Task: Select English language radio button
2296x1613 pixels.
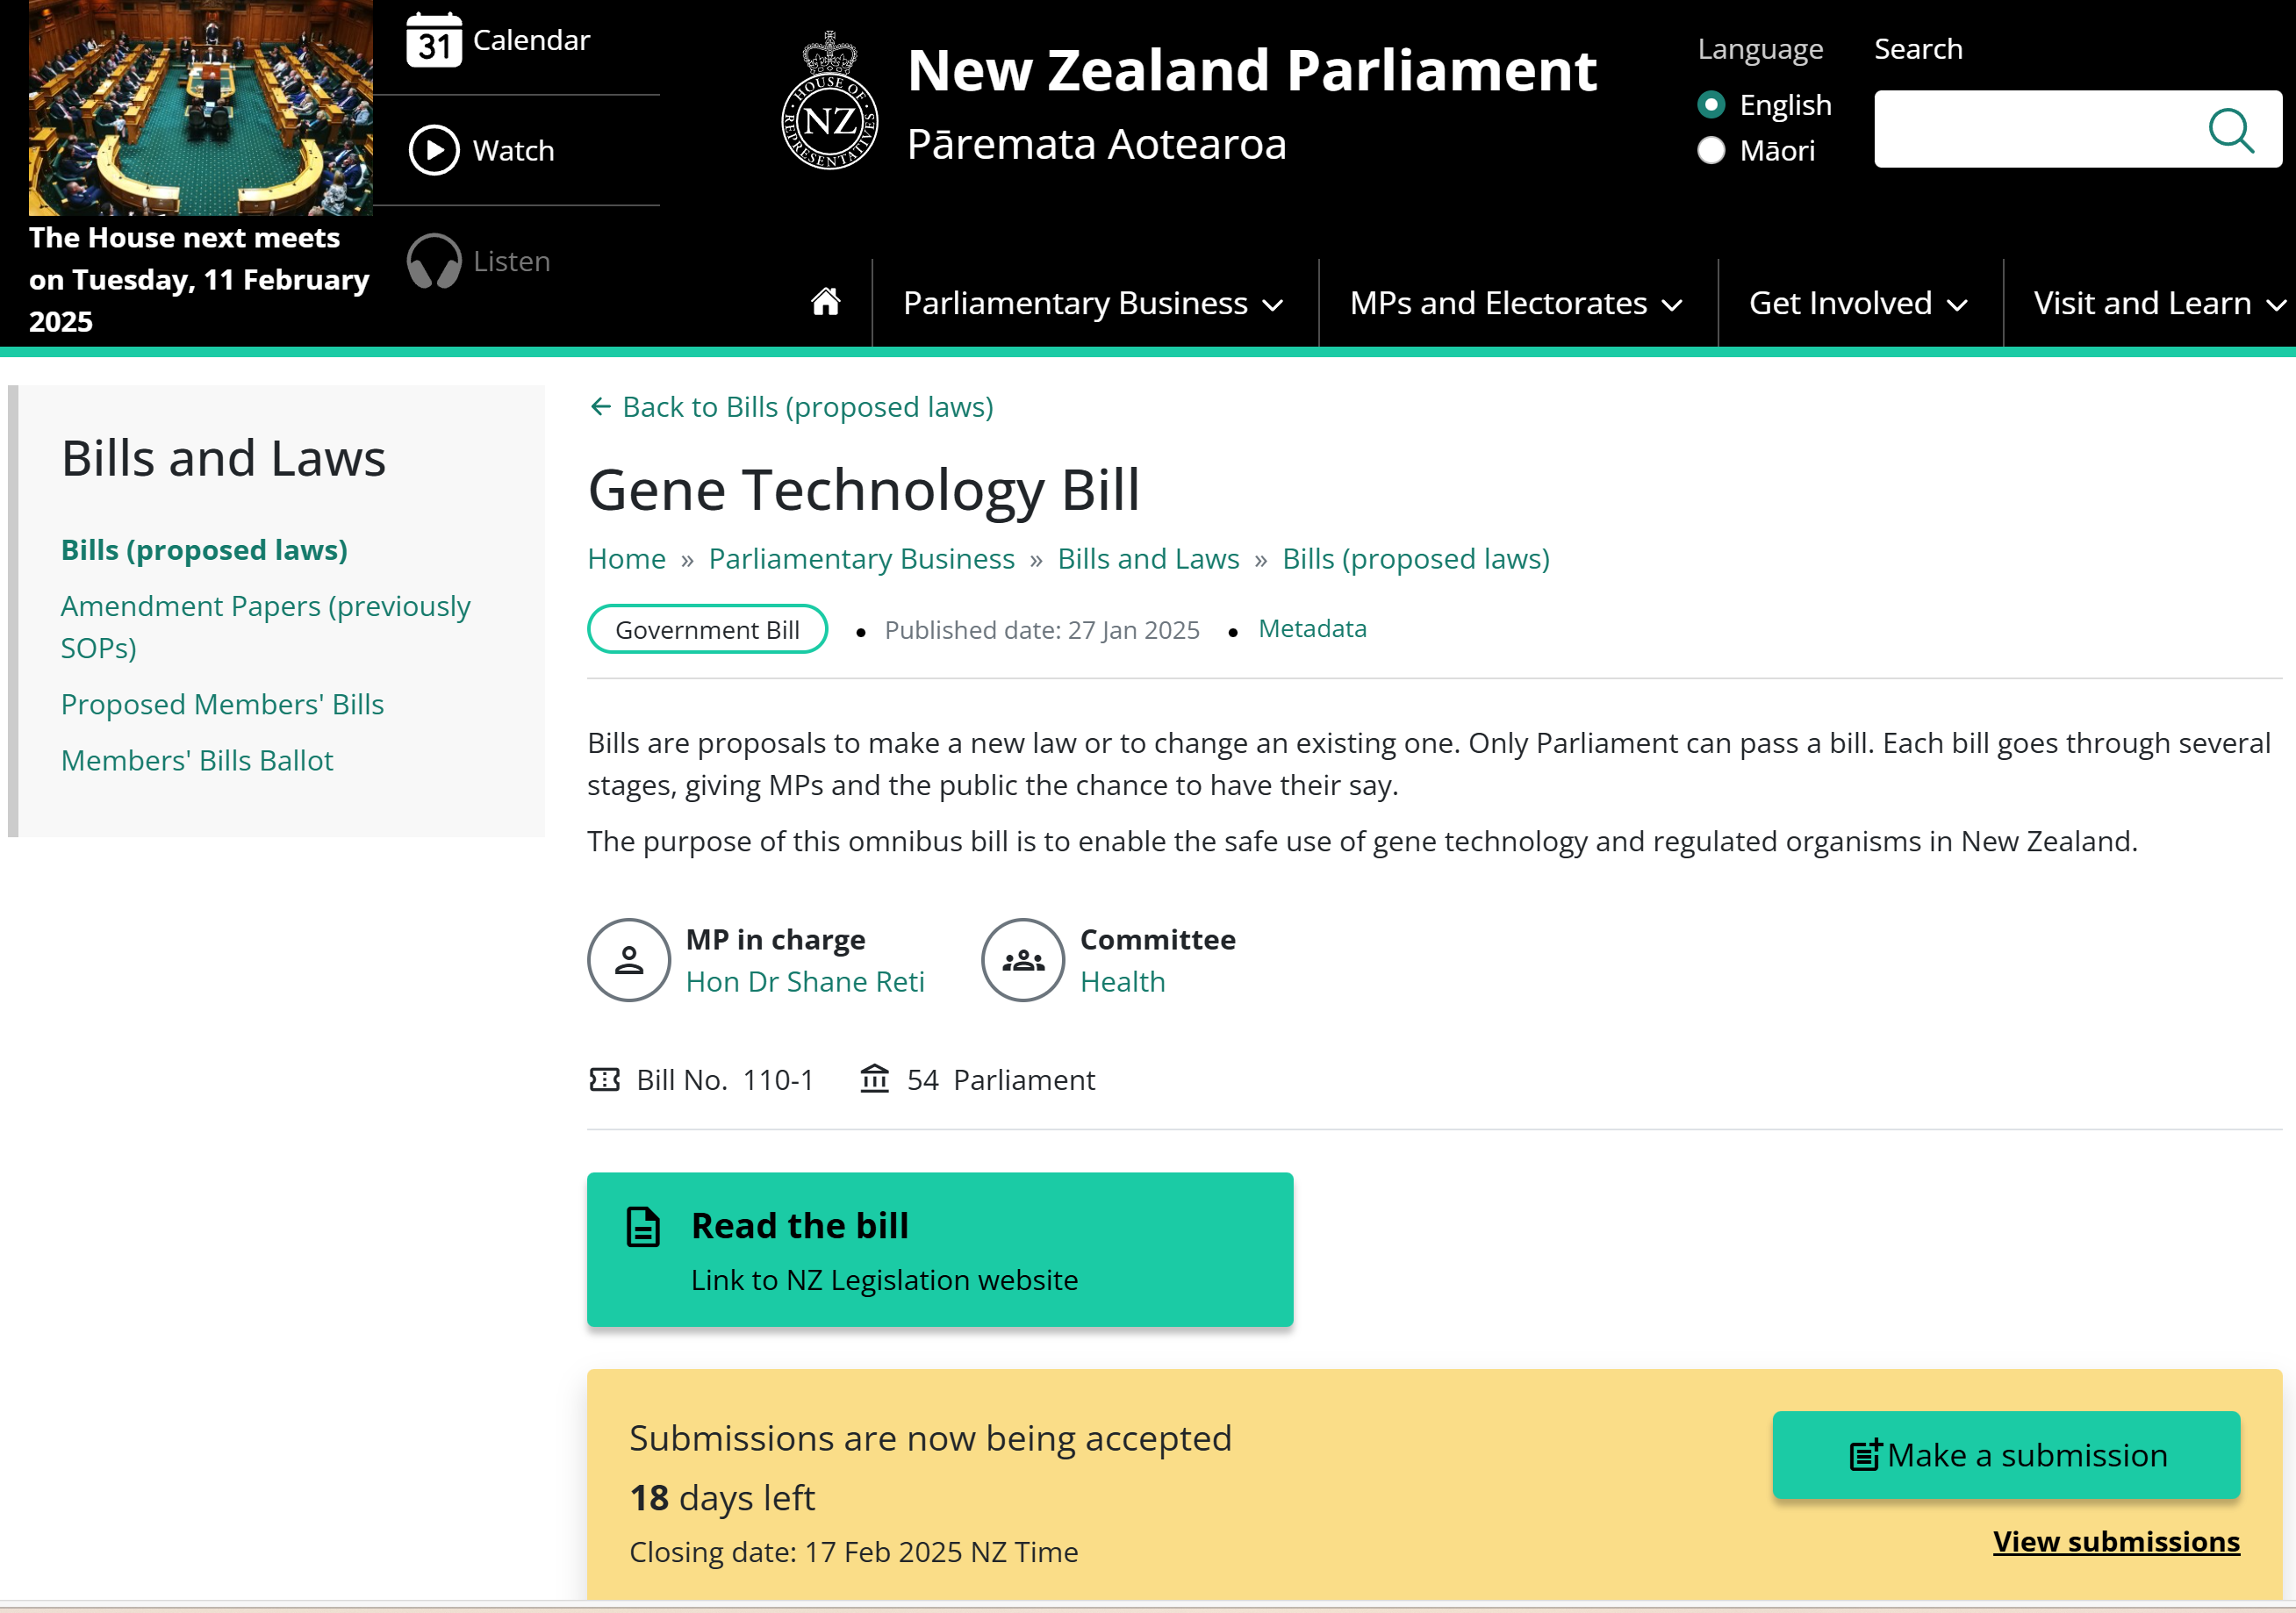Action: 1711,104
